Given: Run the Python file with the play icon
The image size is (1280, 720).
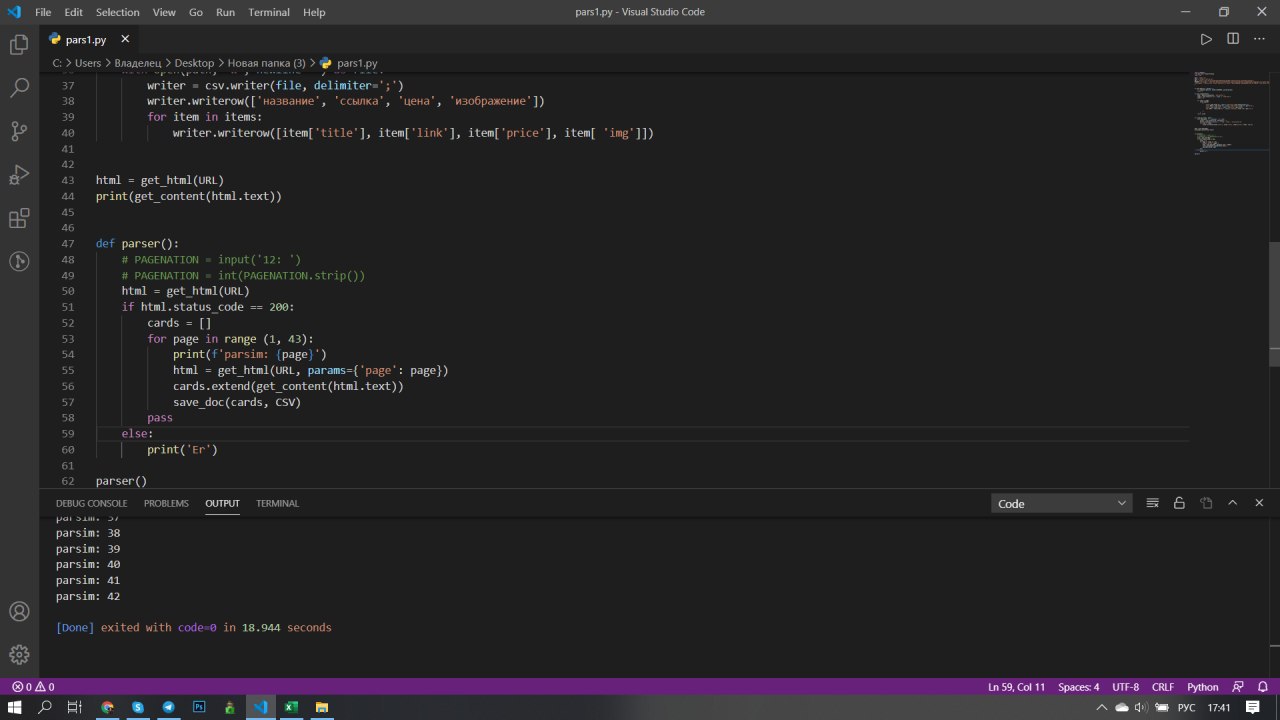Looking at the screenshot, I should [1206, 39].
